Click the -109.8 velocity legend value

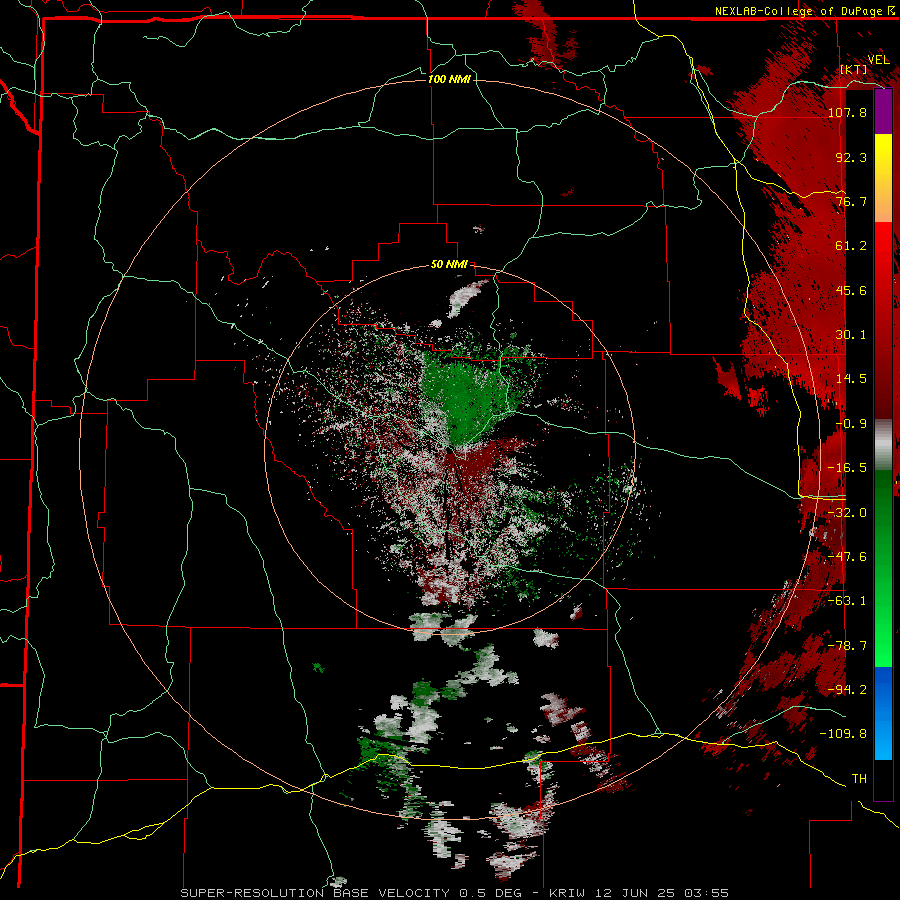pos(843,734)
